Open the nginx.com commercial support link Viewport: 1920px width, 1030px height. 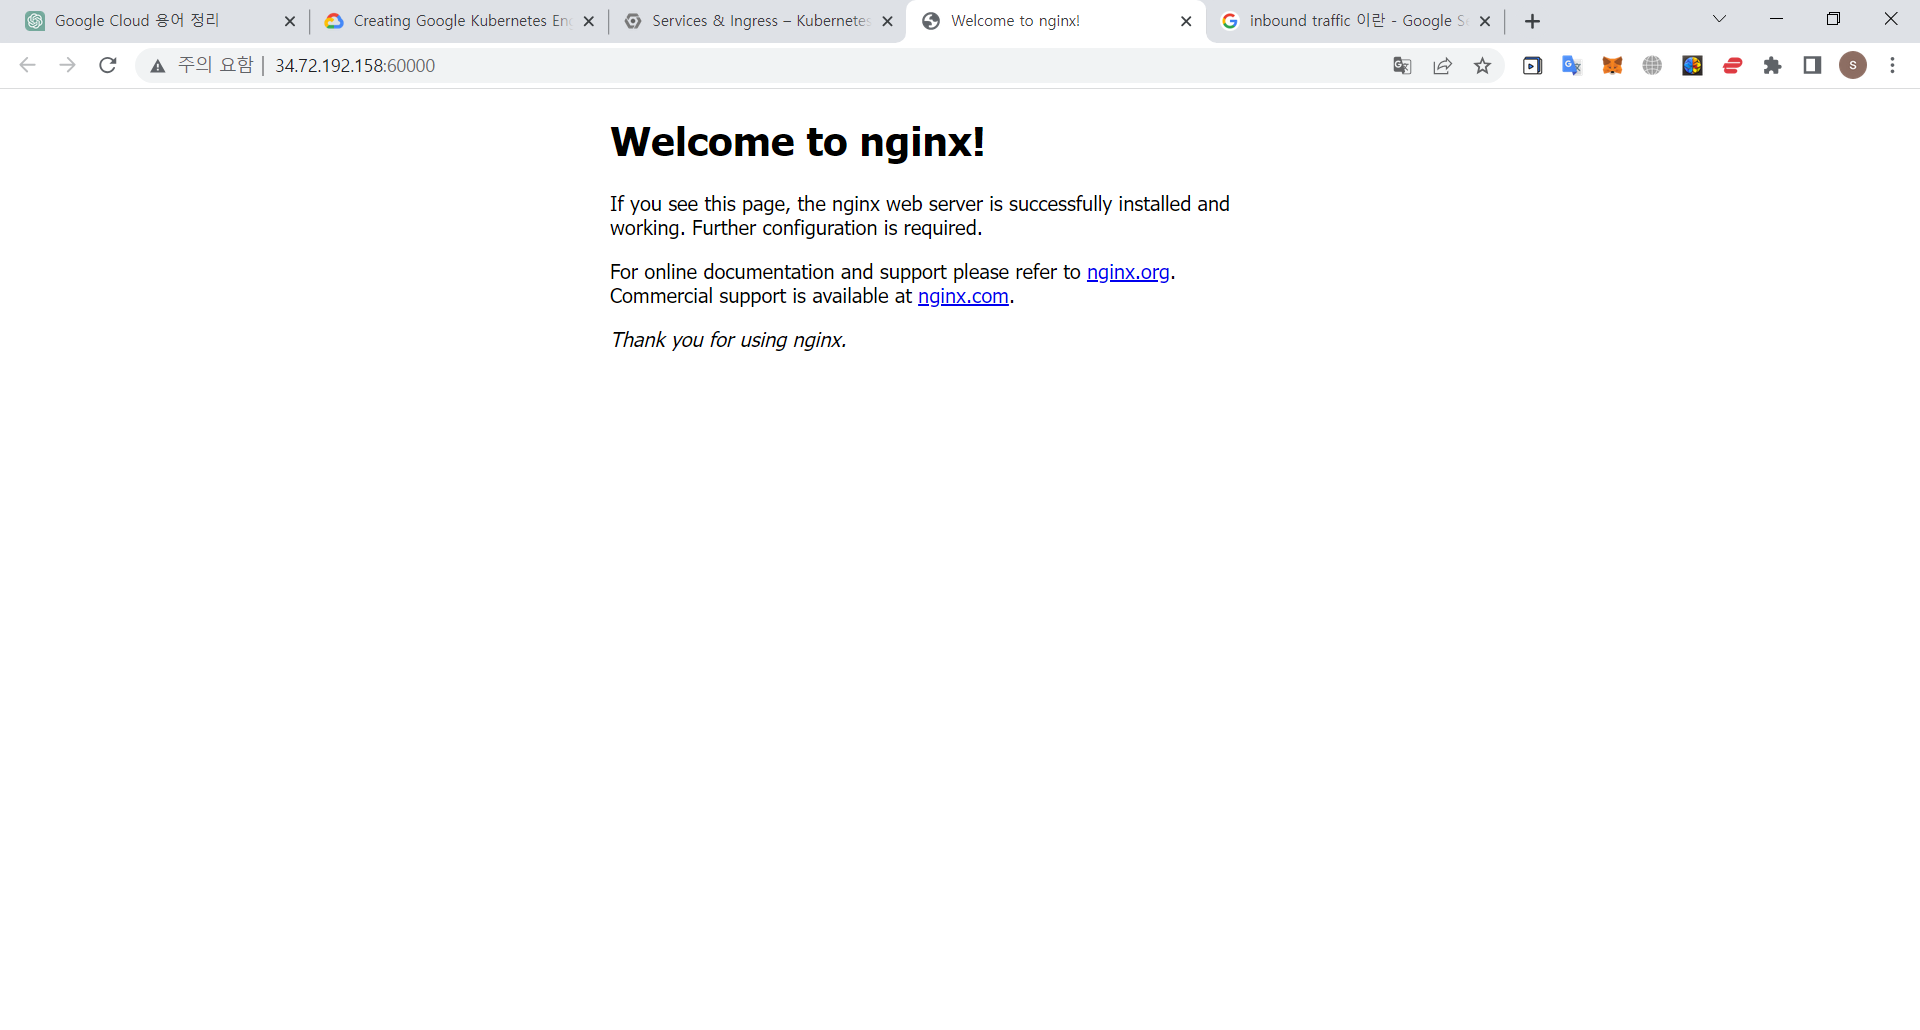pos(963,296)
